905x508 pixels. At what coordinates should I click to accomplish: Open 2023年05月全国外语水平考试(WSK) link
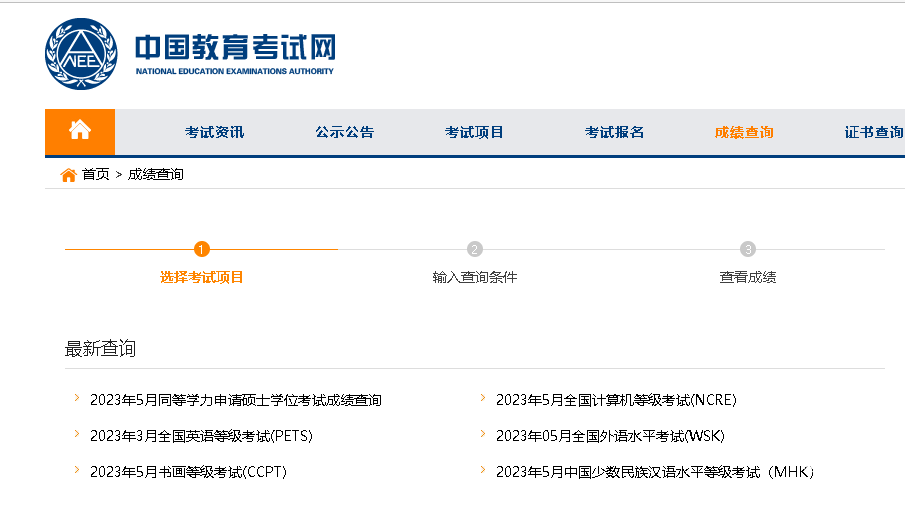pyautogui.click(x=611, y=436)
